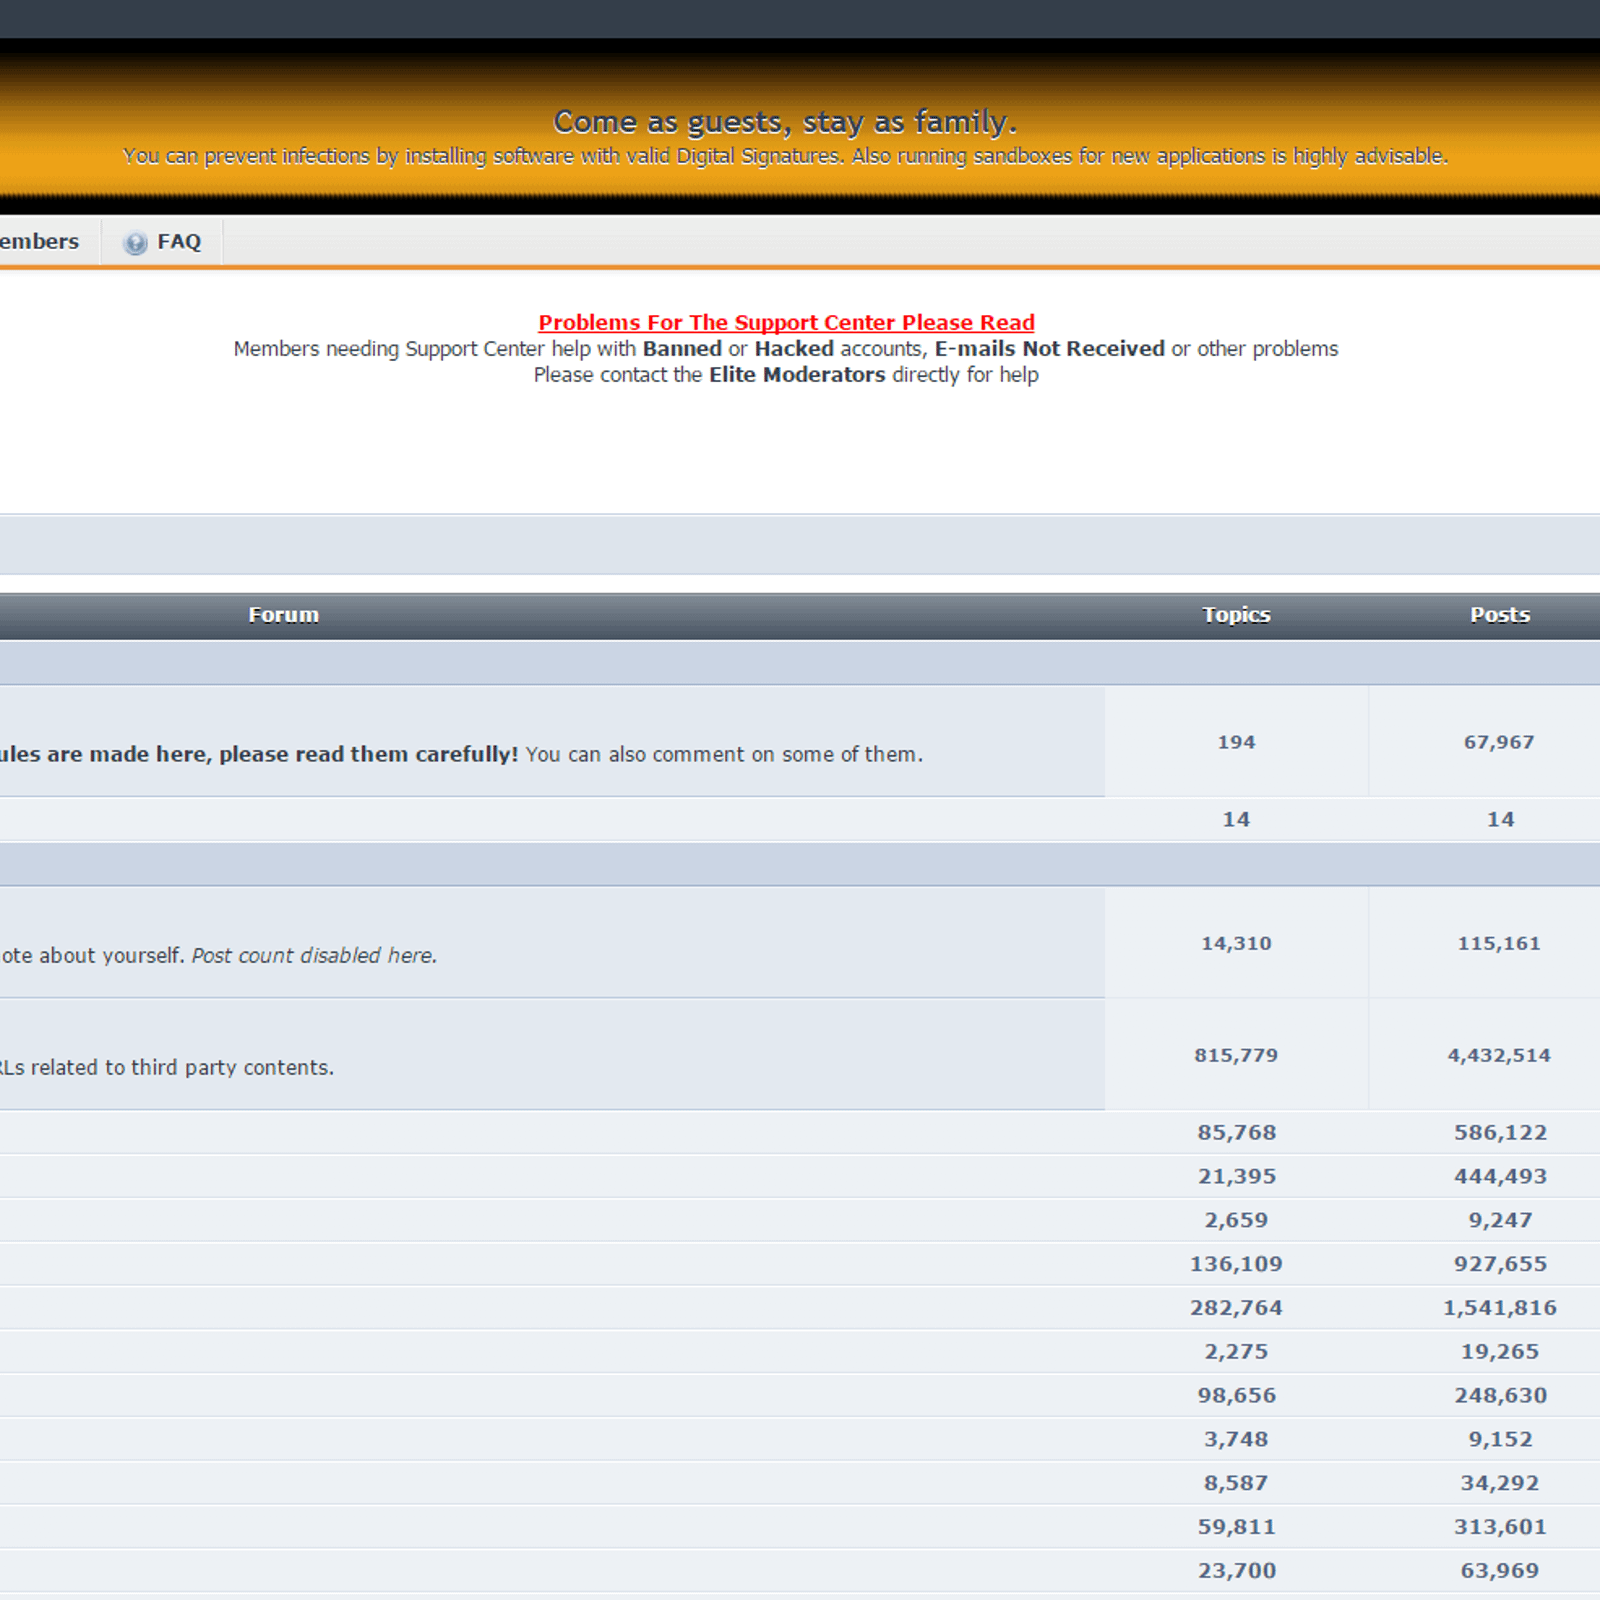Select the 23,700 topics value
Image resolution: width=1600 pixels, height=1600 pixels.
[1237, 1571]
